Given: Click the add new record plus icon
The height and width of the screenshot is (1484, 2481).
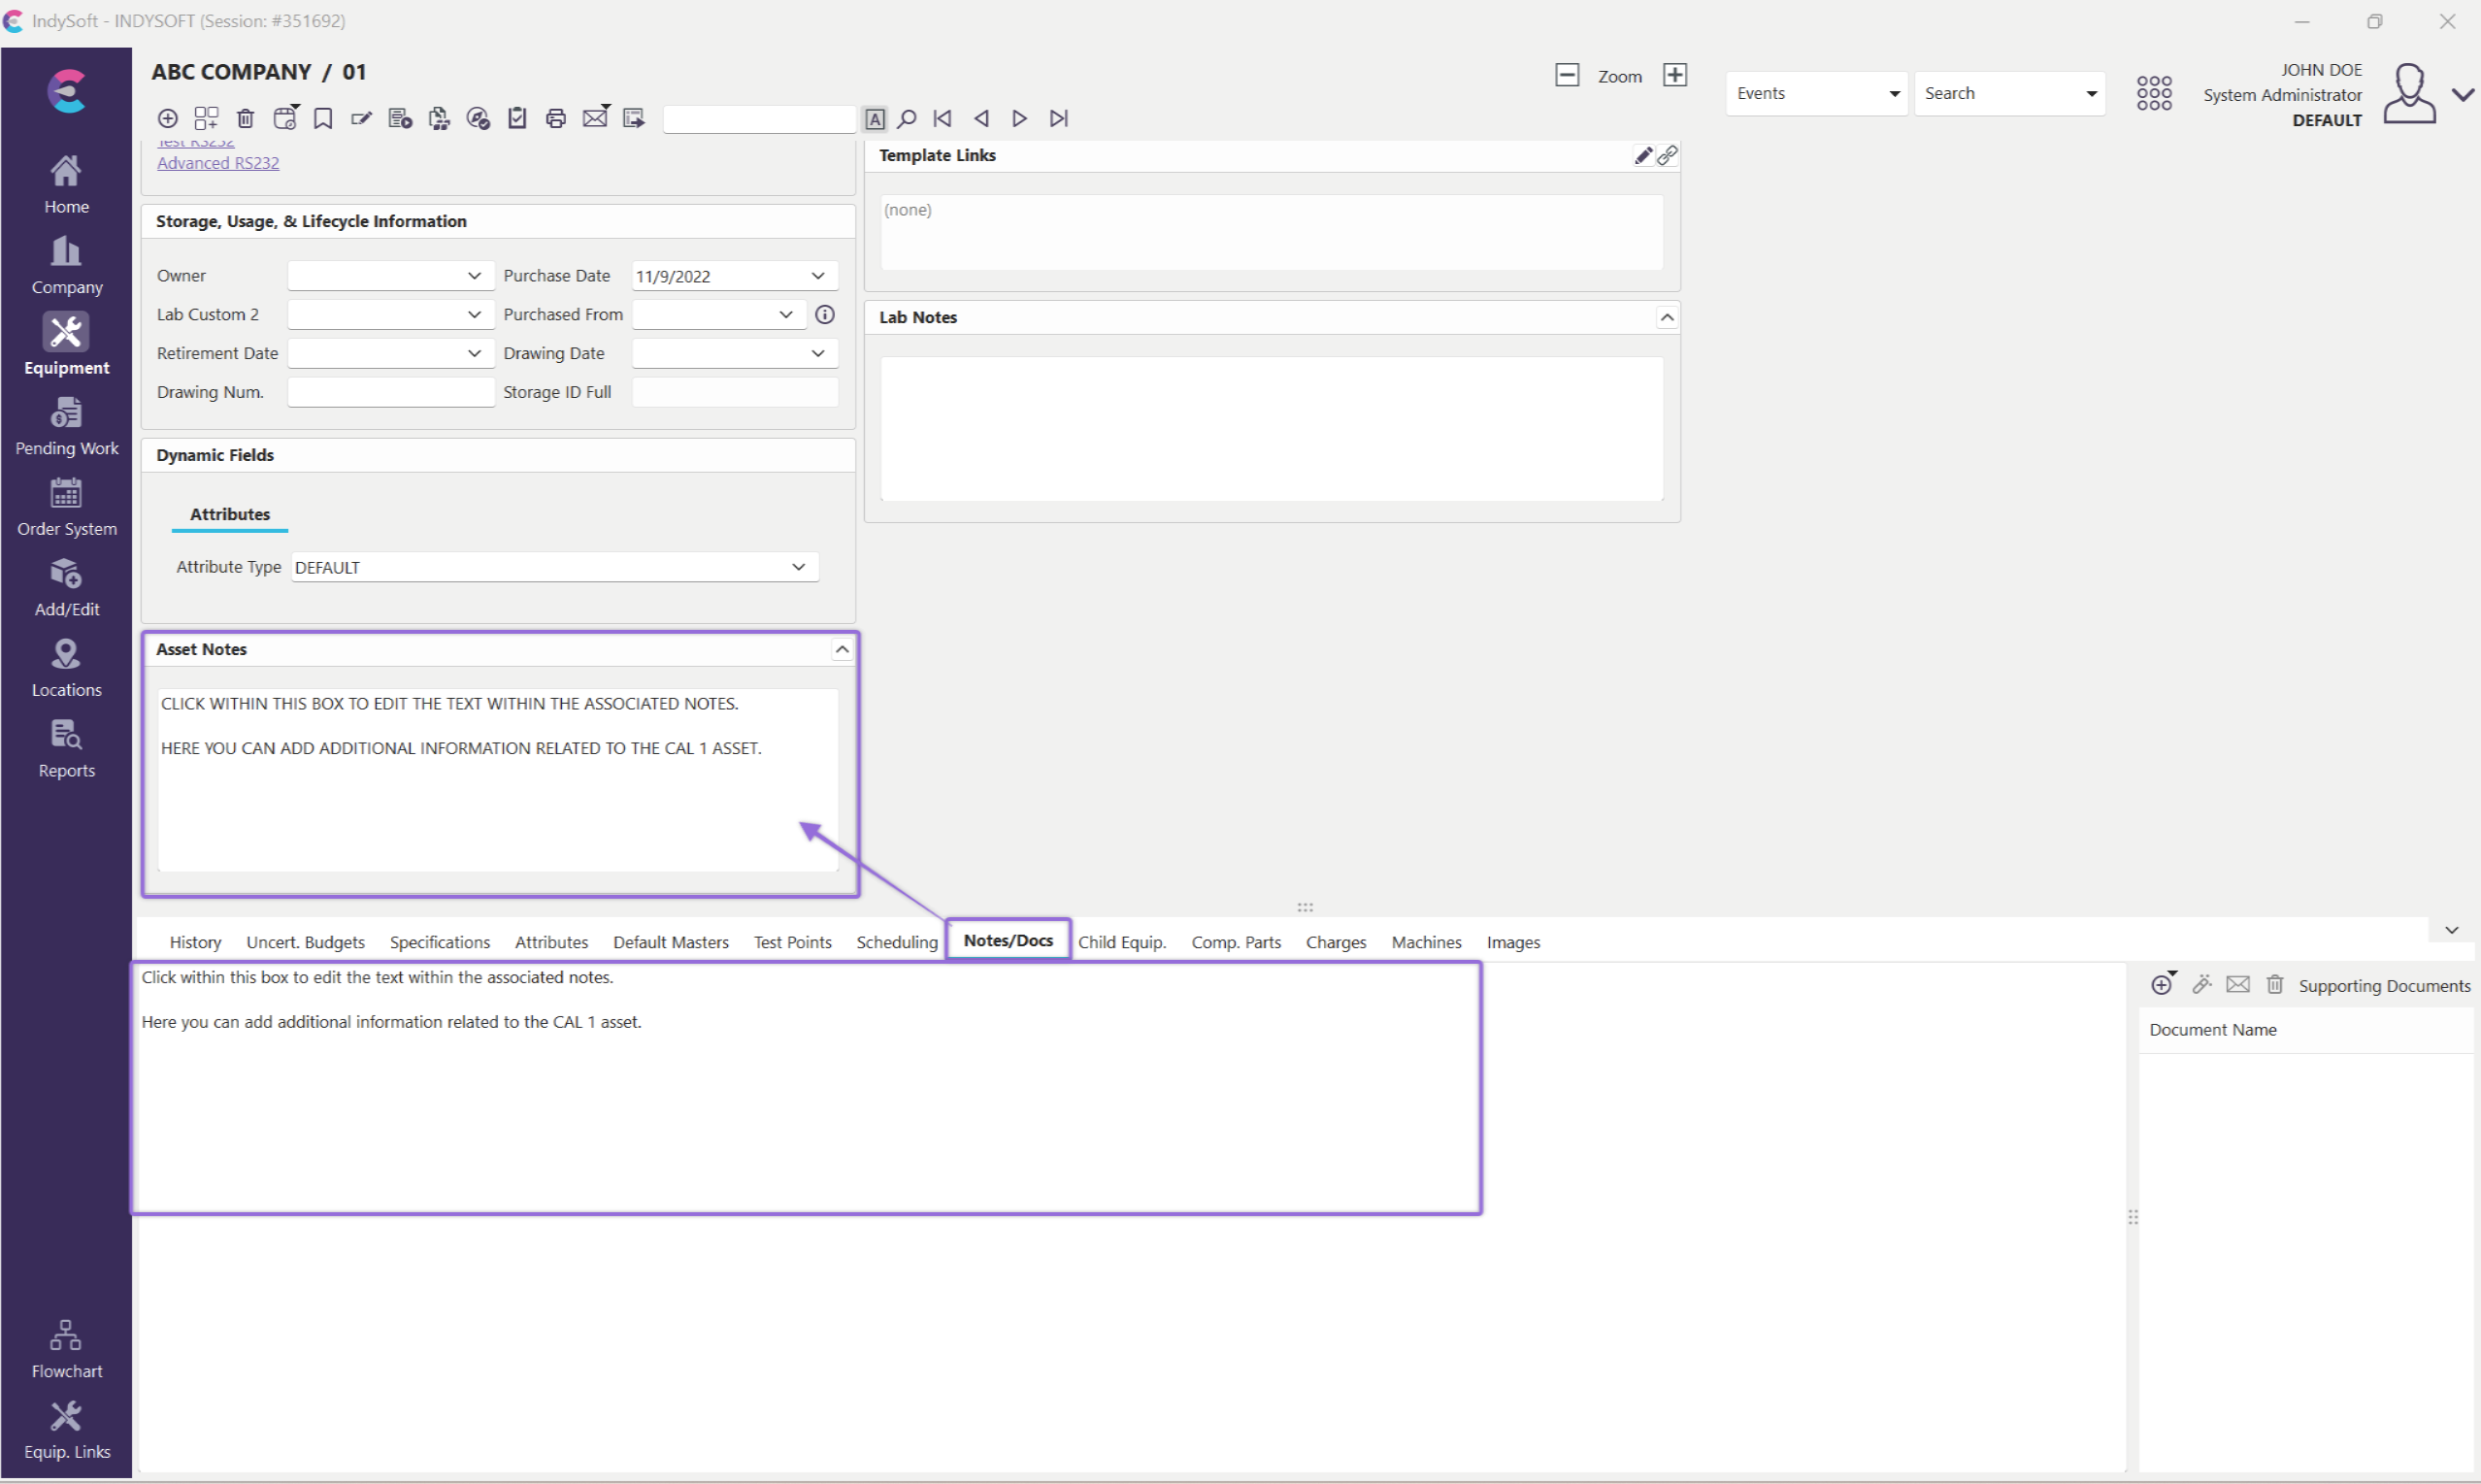Looking at the screenshot, I should [x=168, y=119].
